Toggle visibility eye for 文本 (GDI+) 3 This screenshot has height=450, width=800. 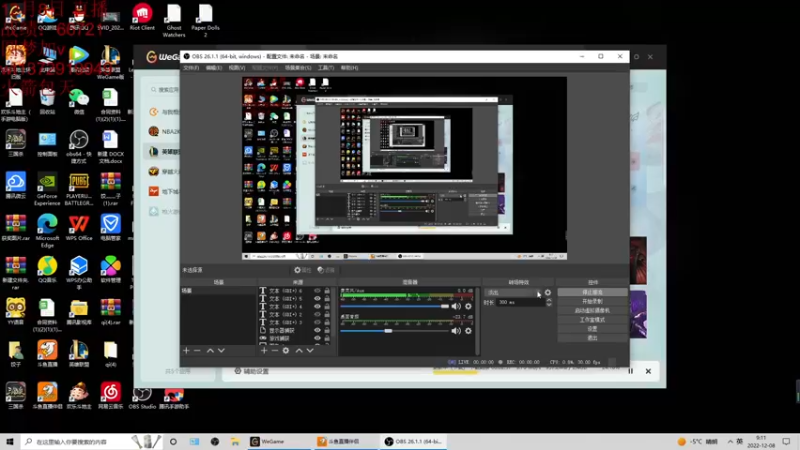point(317,322)
